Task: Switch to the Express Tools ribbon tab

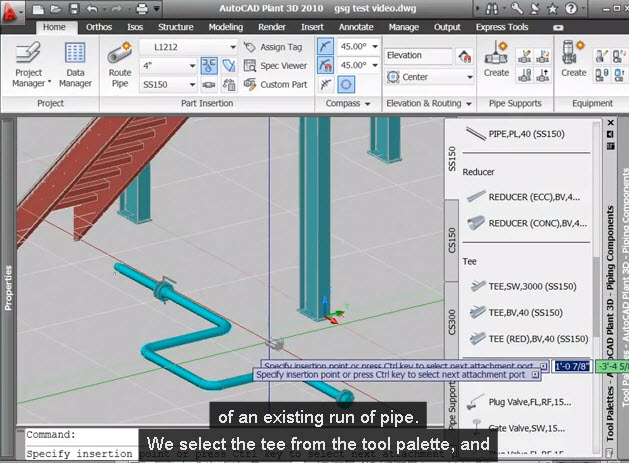Action: 502,27
